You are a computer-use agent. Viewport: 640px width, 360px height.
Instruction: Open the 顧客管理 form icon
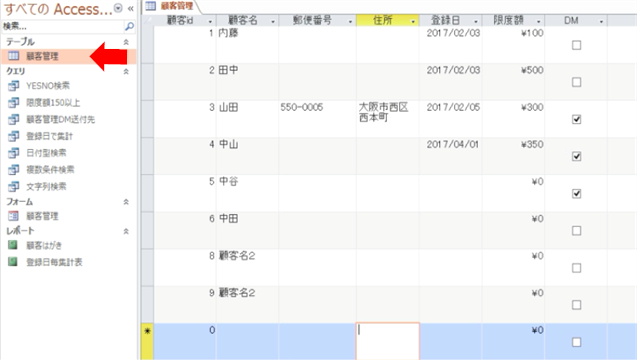(13, 216)
